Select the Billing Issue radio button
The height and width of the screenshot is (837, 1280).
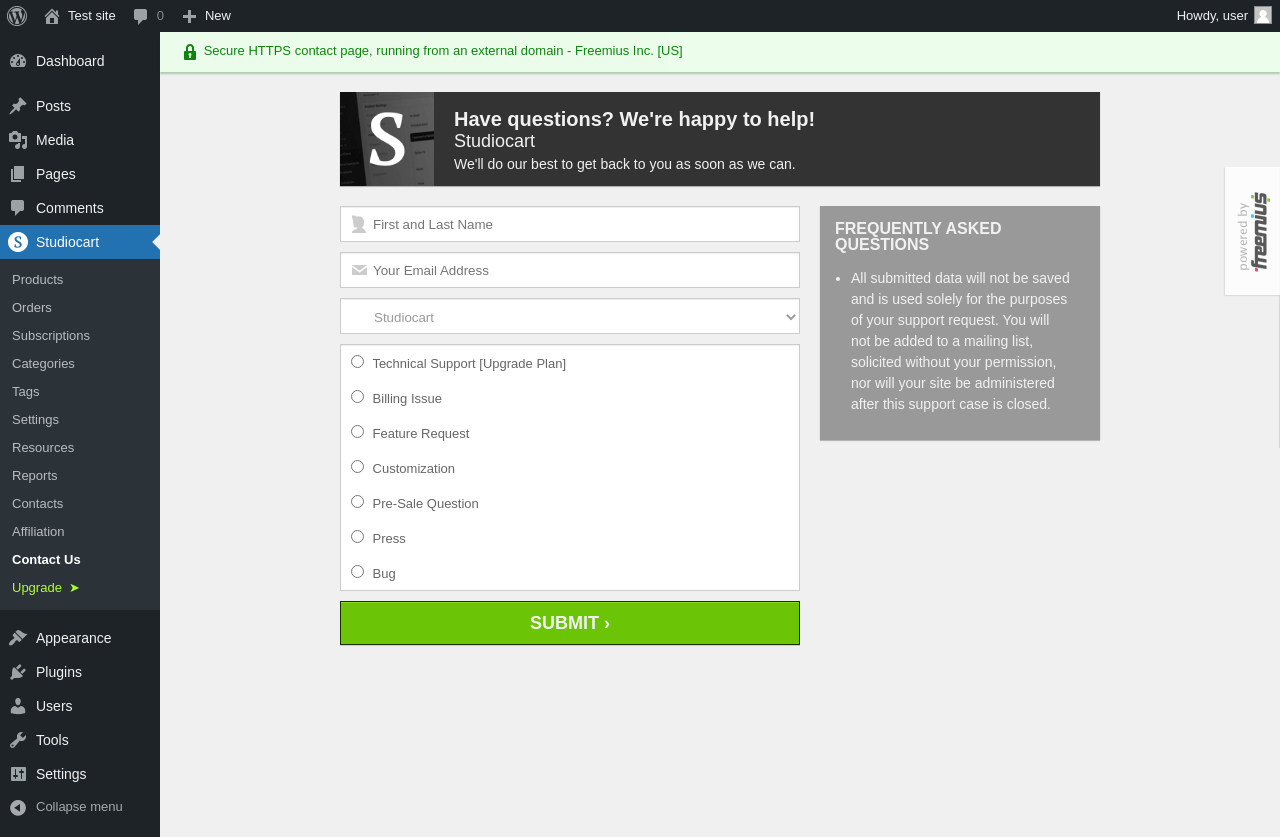[x=358, y=397]
